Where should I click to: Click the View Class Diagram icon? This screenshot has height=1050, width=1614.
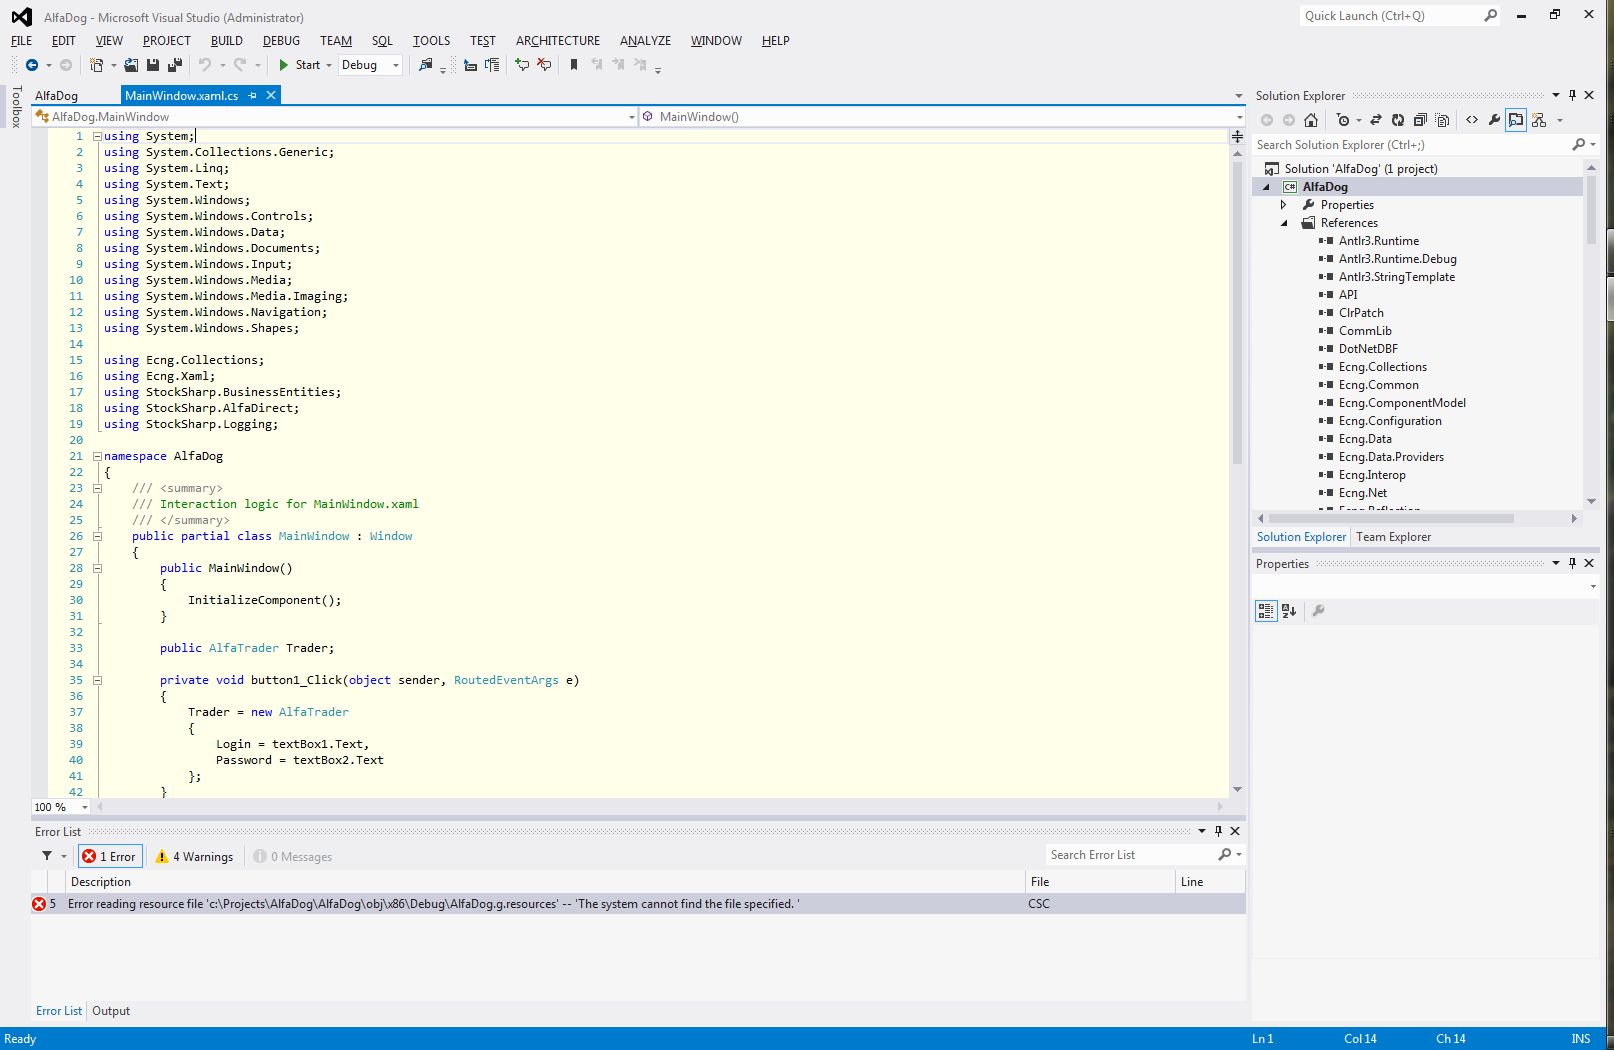click(1539, 120)
